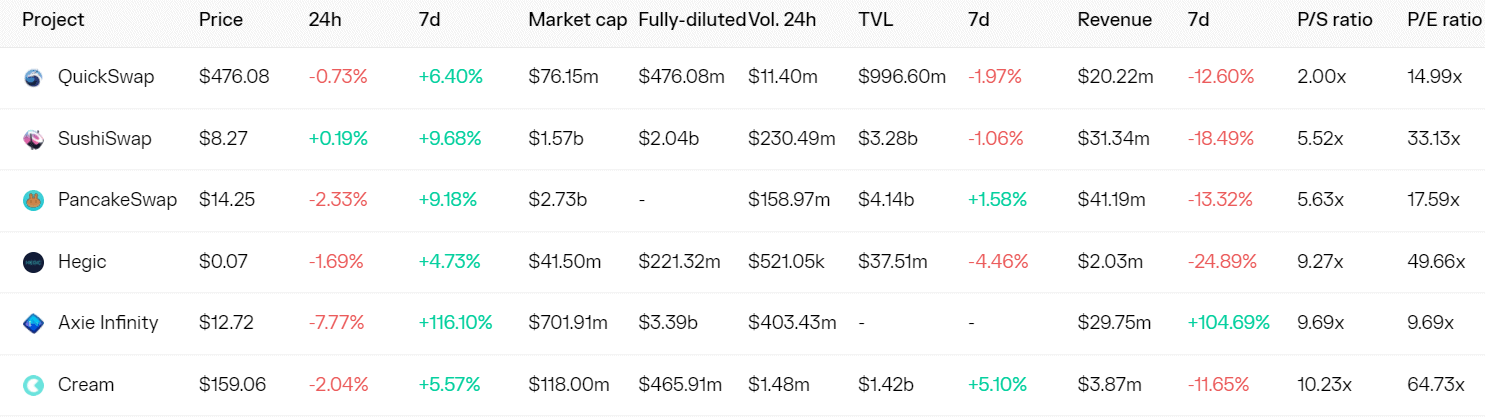Screen dimensions: 1485x418
Task: Sort by Revenue column header
Action: (x=1114, y=20)
